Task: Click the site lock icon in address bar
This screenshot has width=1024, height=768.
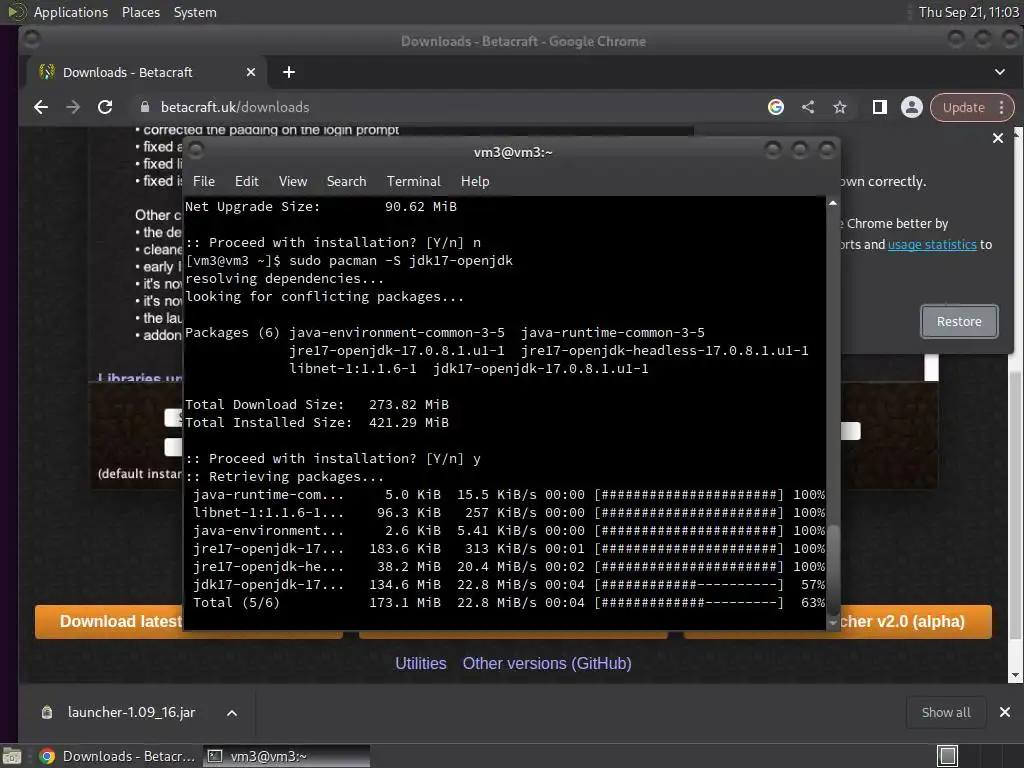Action: click(x=145, y=107)
